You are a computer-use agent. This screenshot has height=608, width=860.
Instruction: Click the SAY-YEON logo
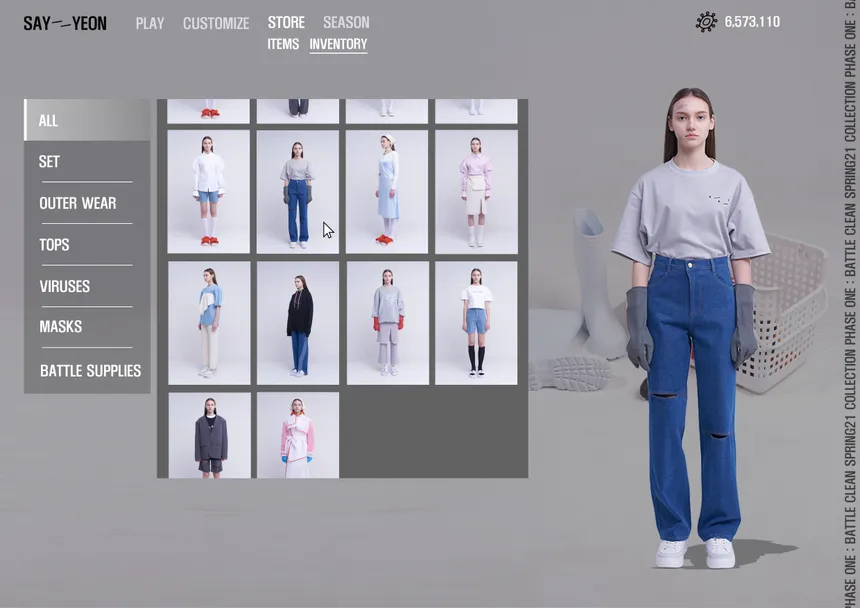tap(65, 24)
